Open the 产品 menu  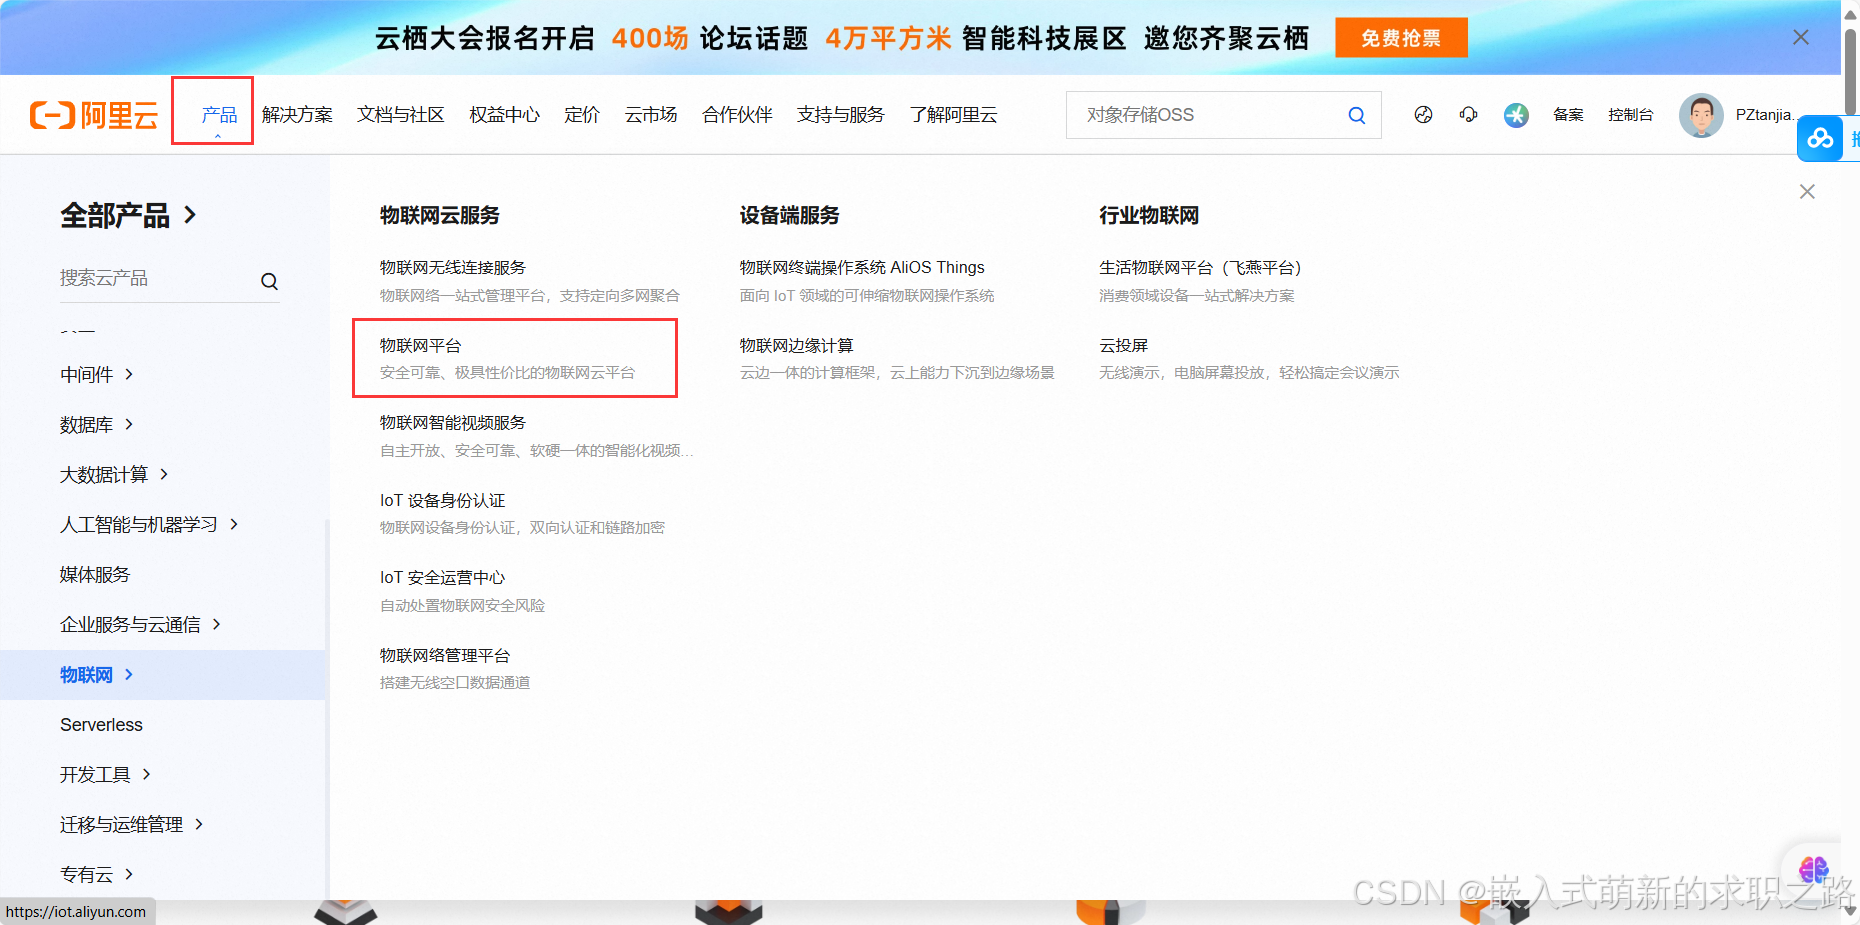pos(219,115)
